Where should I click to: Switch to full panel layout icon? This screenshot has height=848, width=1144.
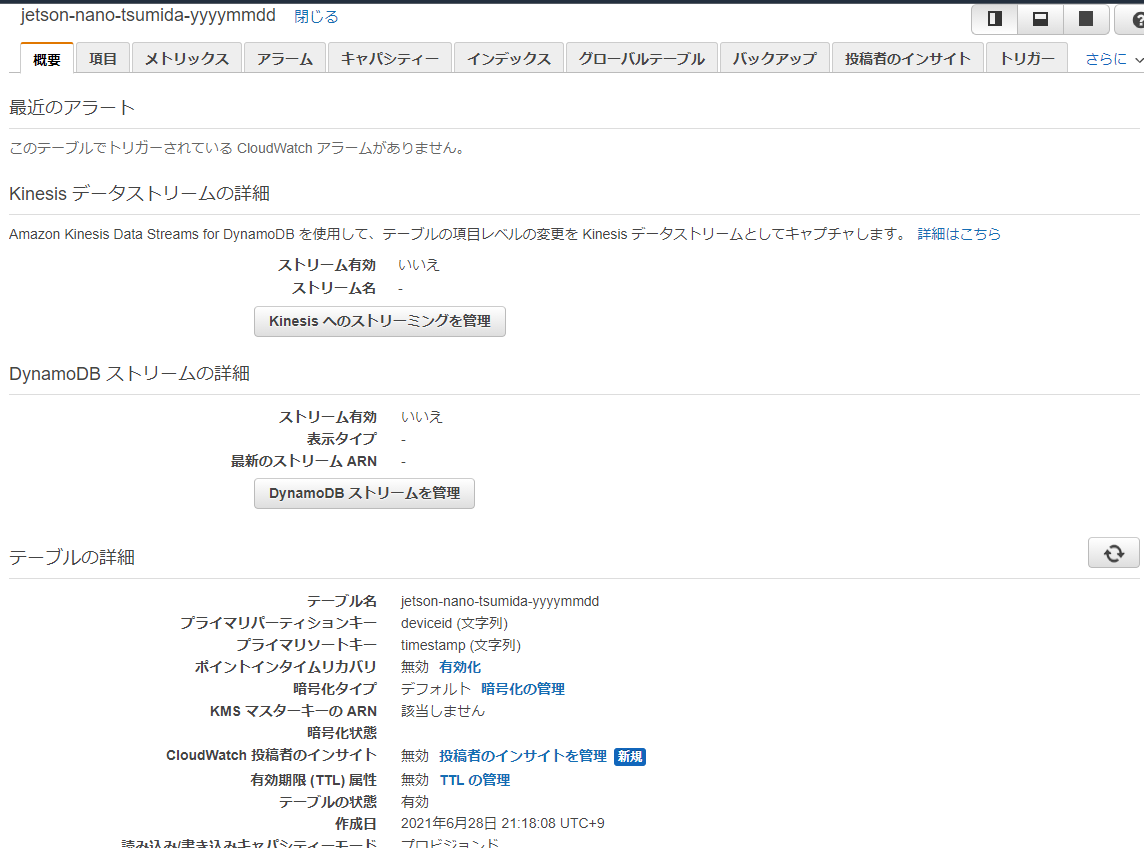click(1086, 19)
